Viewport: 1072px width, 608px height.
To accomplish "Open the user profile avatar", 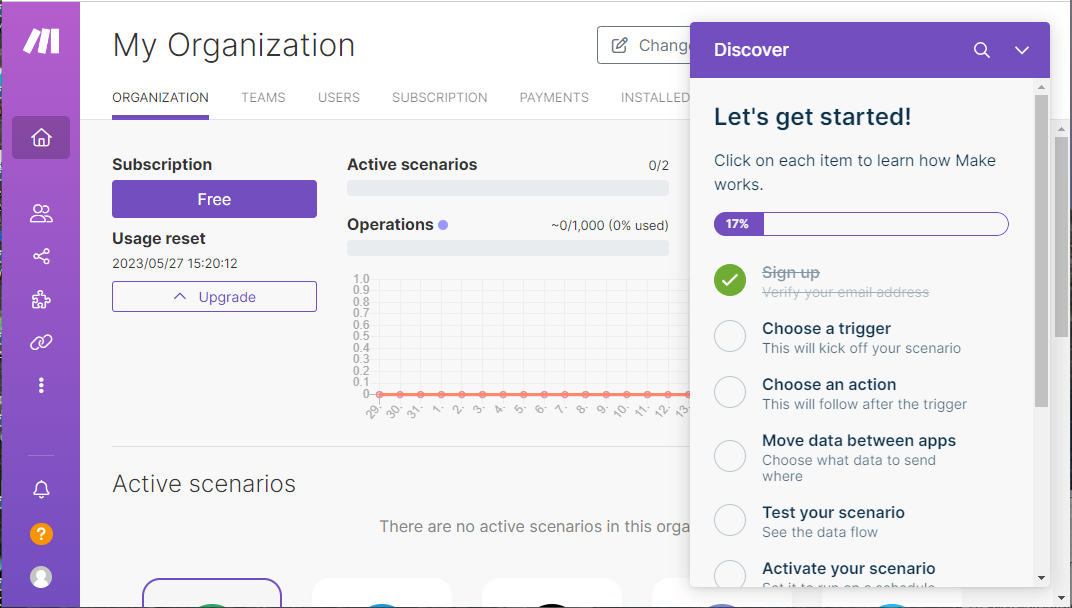I will pyautogui.click(x=41, y=577).
